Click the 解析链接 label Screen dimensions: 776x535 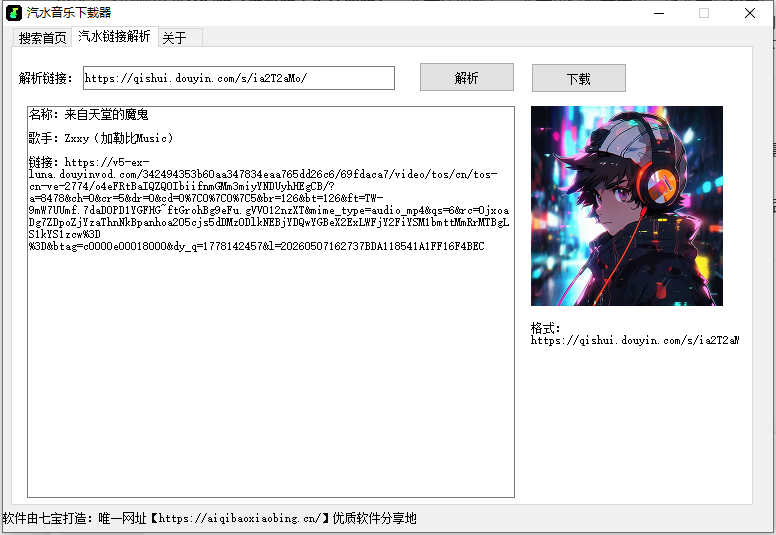tap(46, 78)
